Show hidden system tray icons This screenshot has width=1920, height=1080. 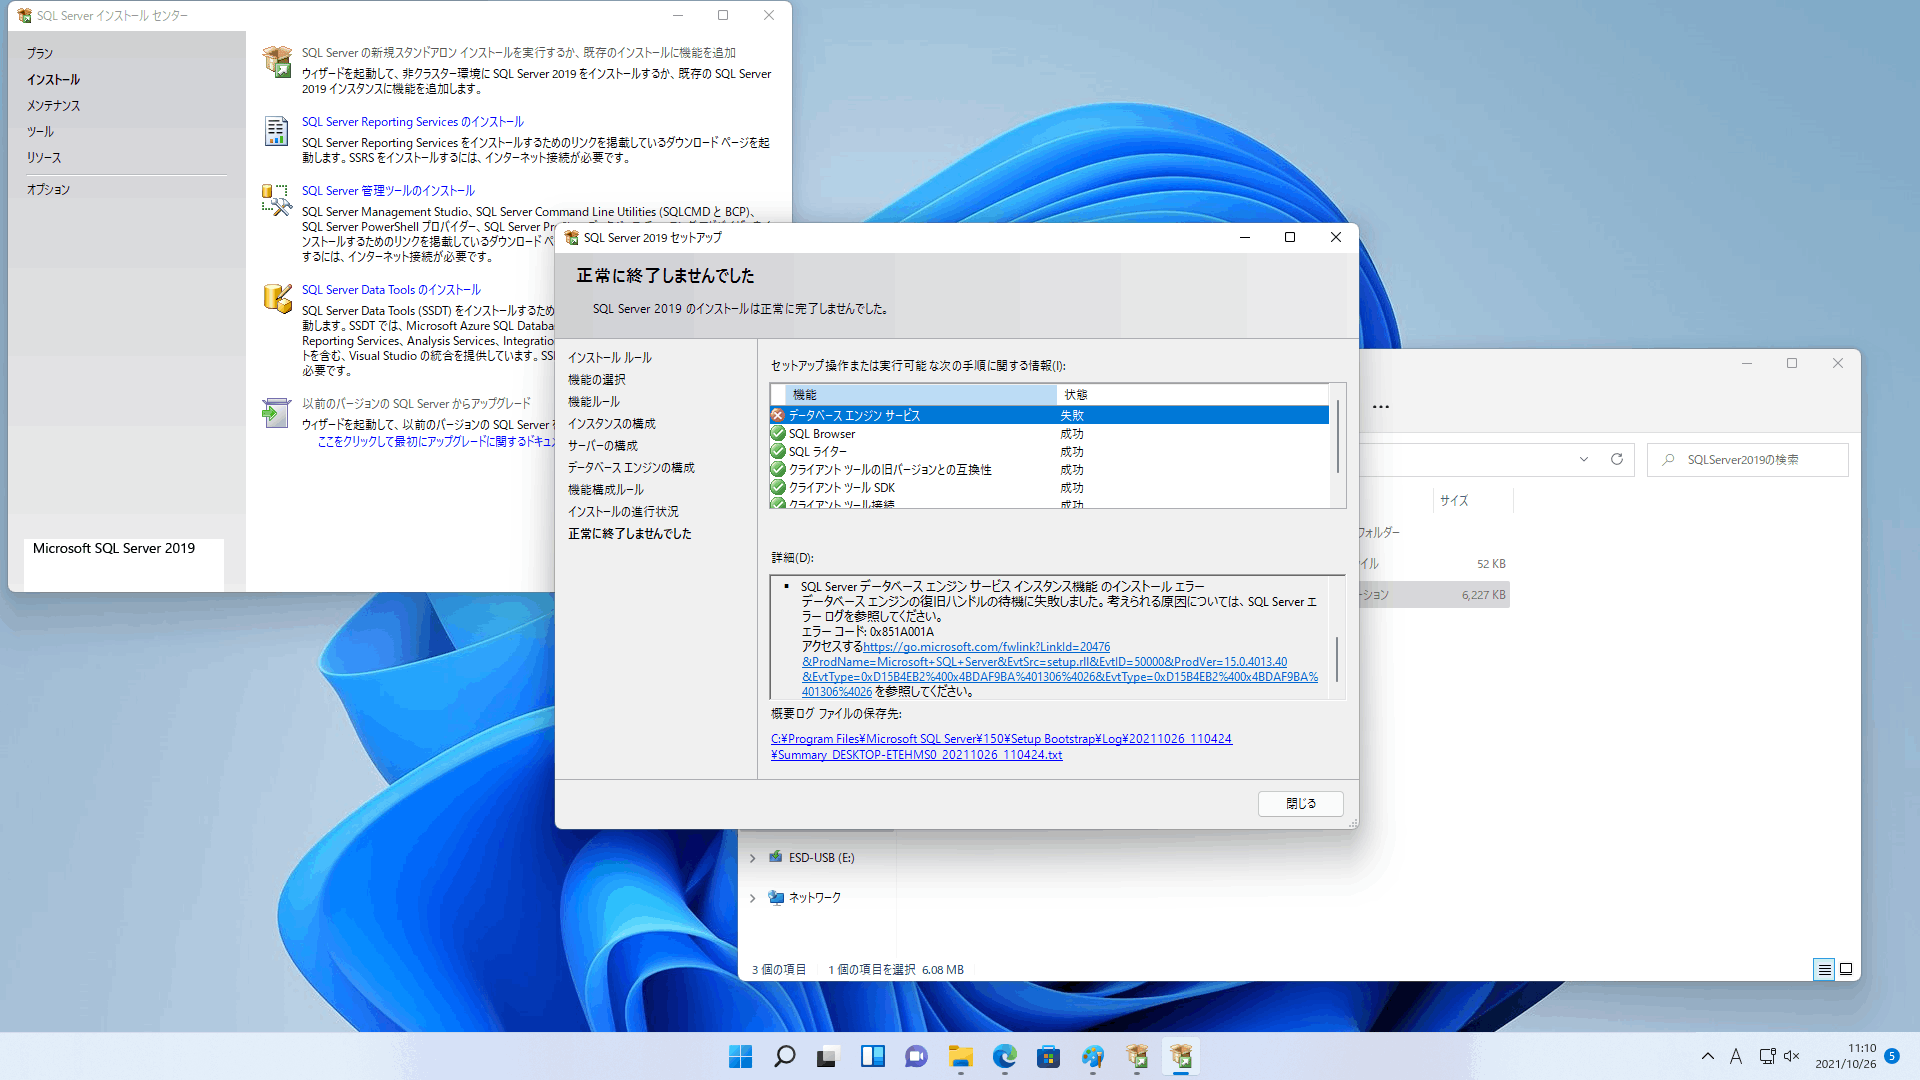click(x=1708, y=1056)
